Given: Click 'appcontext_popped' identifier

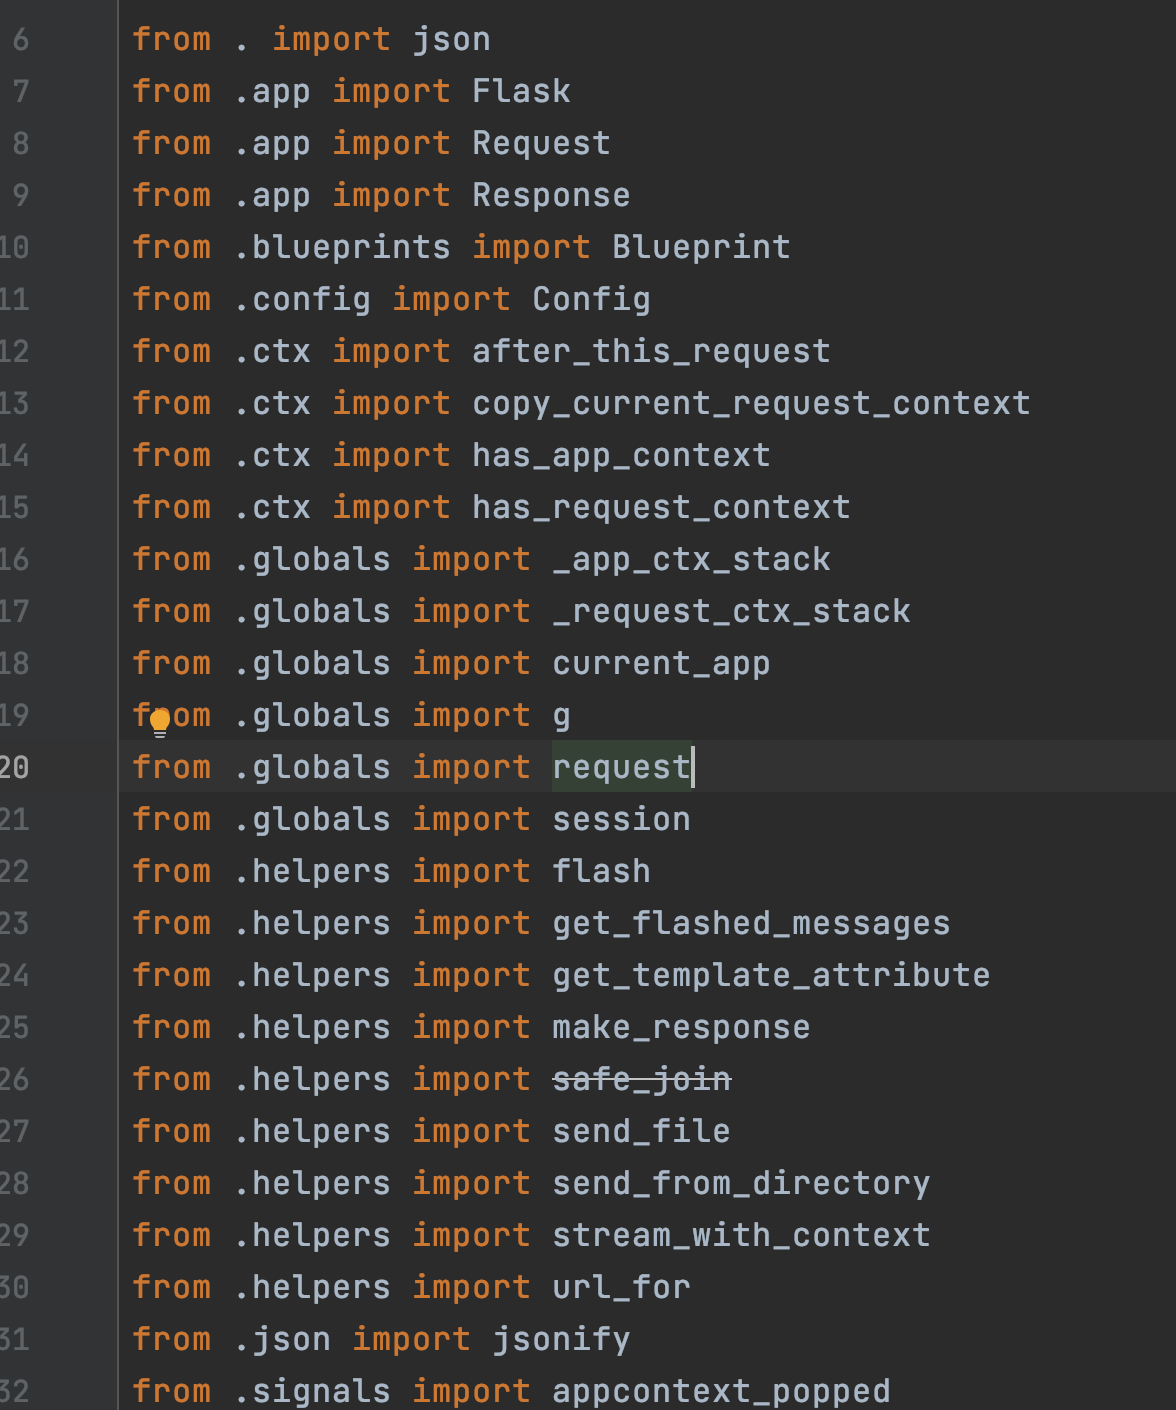Looking at the screenshot, I should pos(721,1391).
